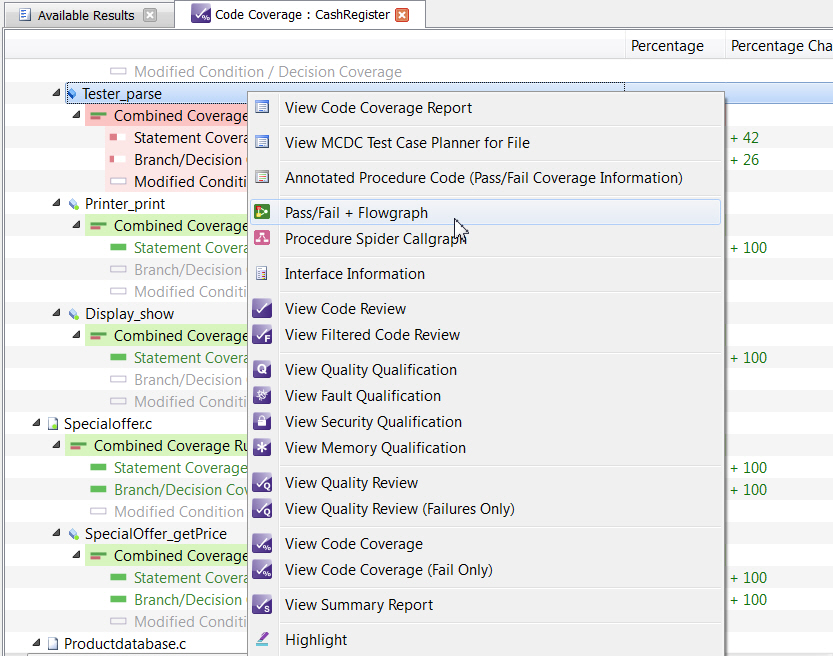This screenshot has width=833, height=656.
Task: Collapse the Specialoffer.c file node
Action: pos(37,423)
